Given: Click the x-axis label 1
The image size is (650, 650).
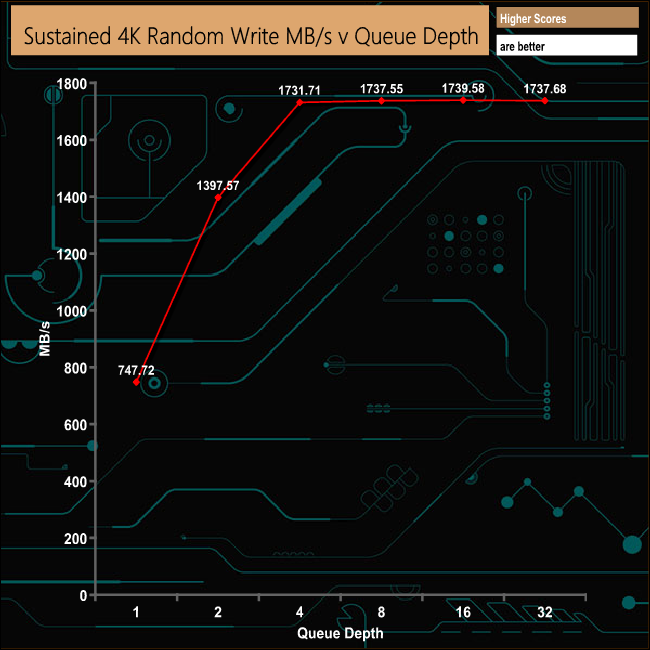Looking at the screenshot, I should (136, 612).
